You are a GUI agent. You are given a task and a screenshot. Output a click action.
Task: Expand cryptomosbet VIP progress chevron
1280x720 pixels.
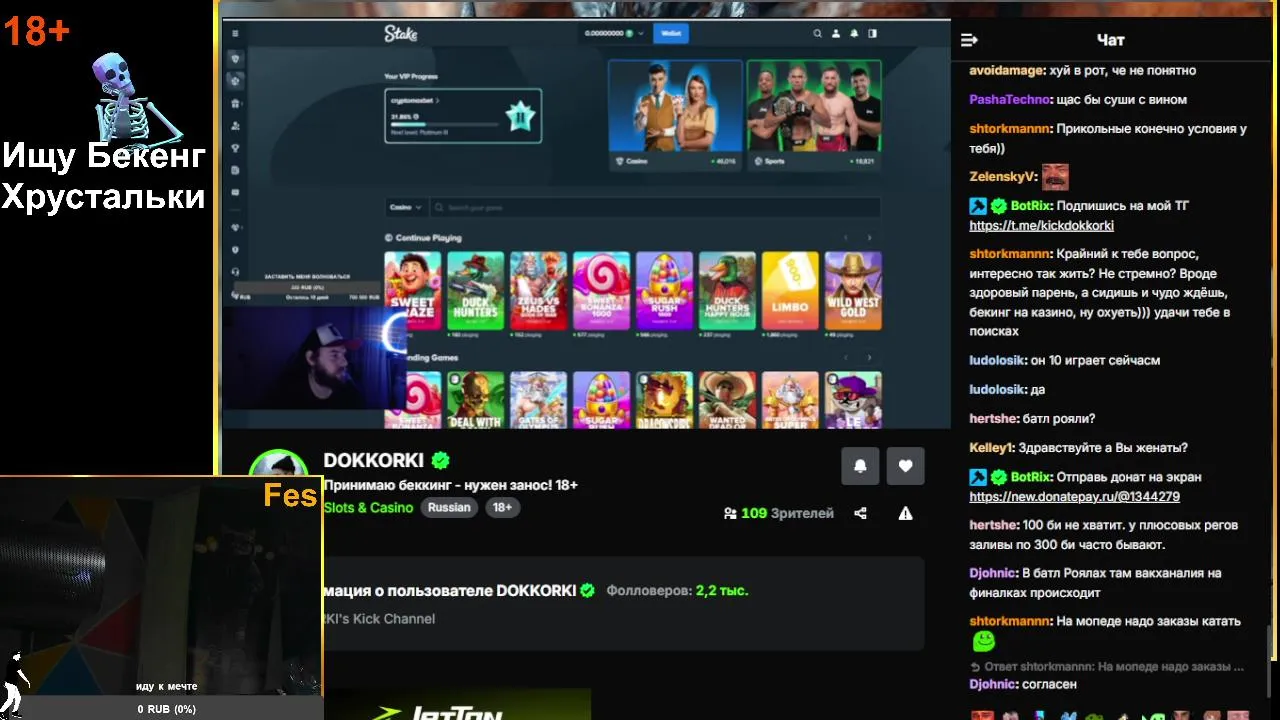pyautogui.click(x=438, y=100)
